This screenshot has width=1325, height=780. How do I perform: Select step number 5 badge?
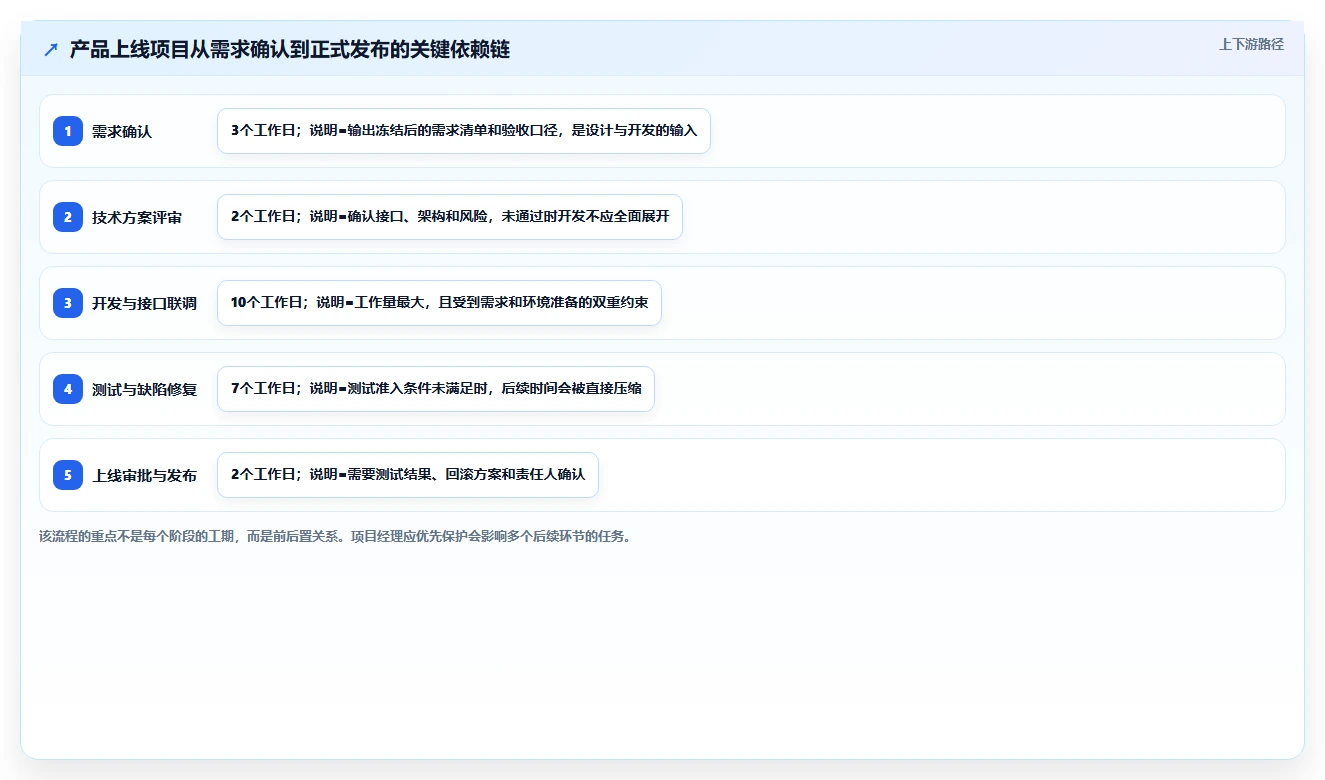tap(68, 475)
